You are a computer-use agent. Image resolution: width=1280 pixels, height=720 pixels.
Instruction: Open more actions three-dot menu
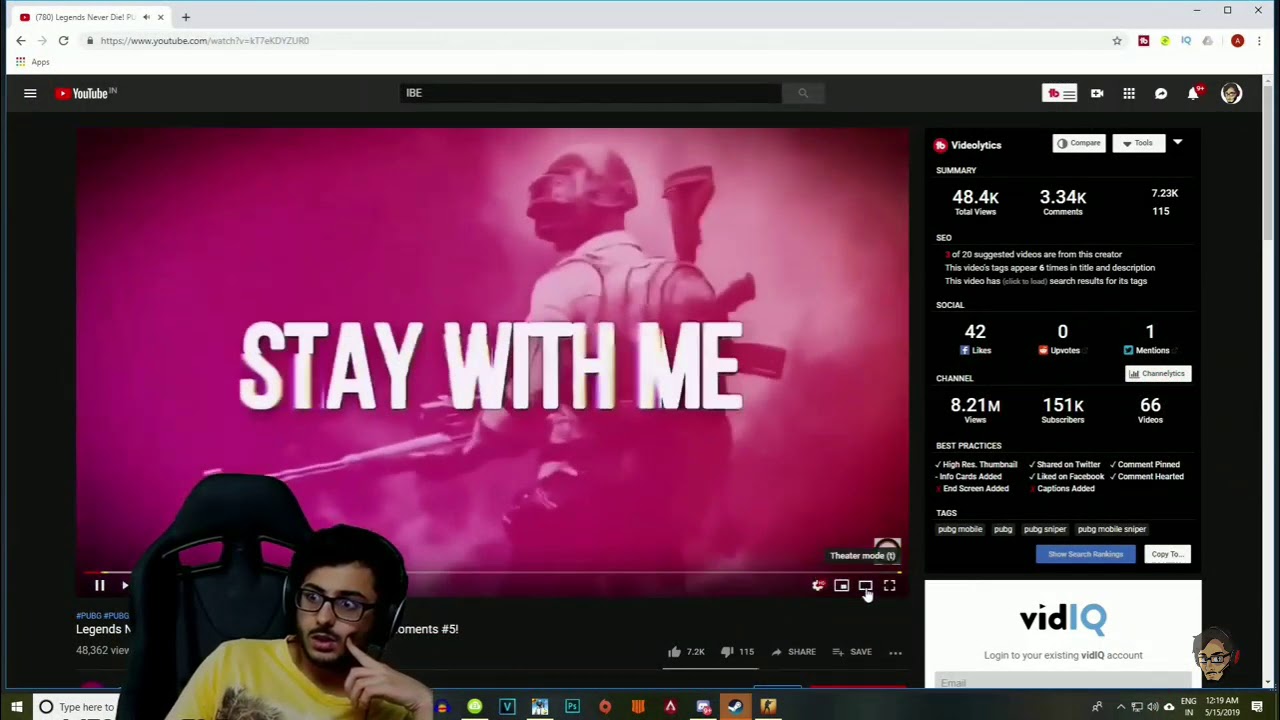(x=895, y=652)
